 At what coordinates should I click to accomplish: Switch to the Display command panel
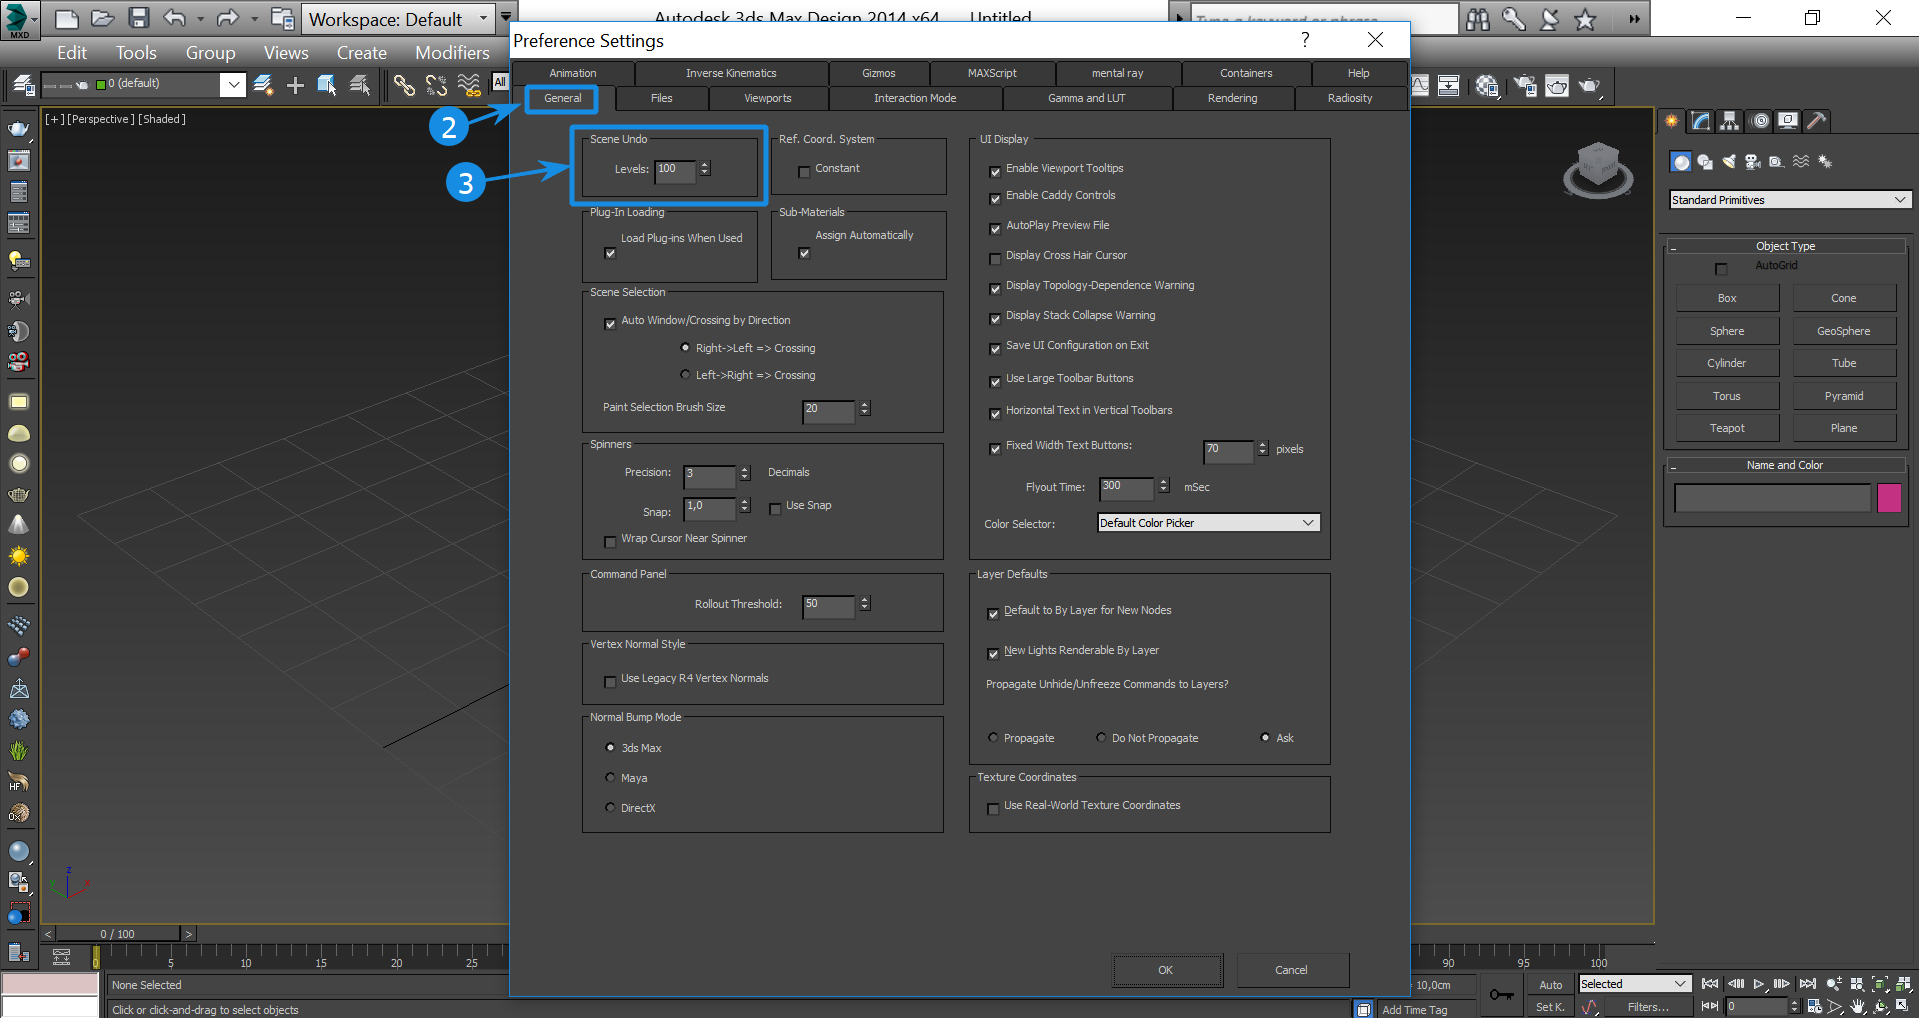(1788, 121)
